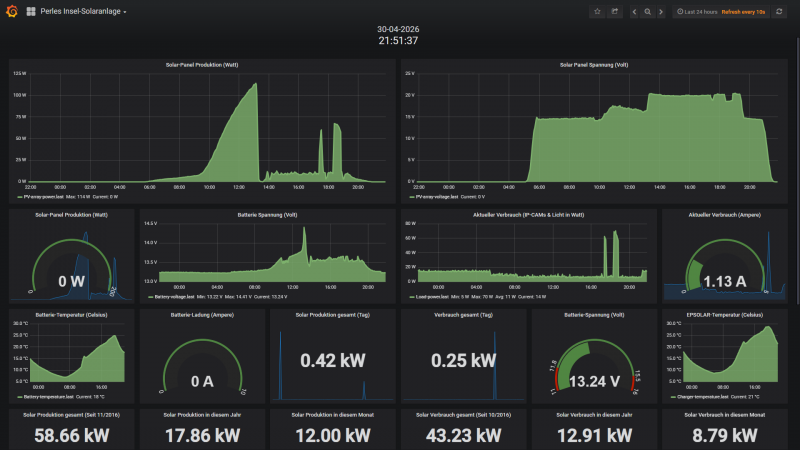Open the Last 24 hours time picker

click(697, 12)
